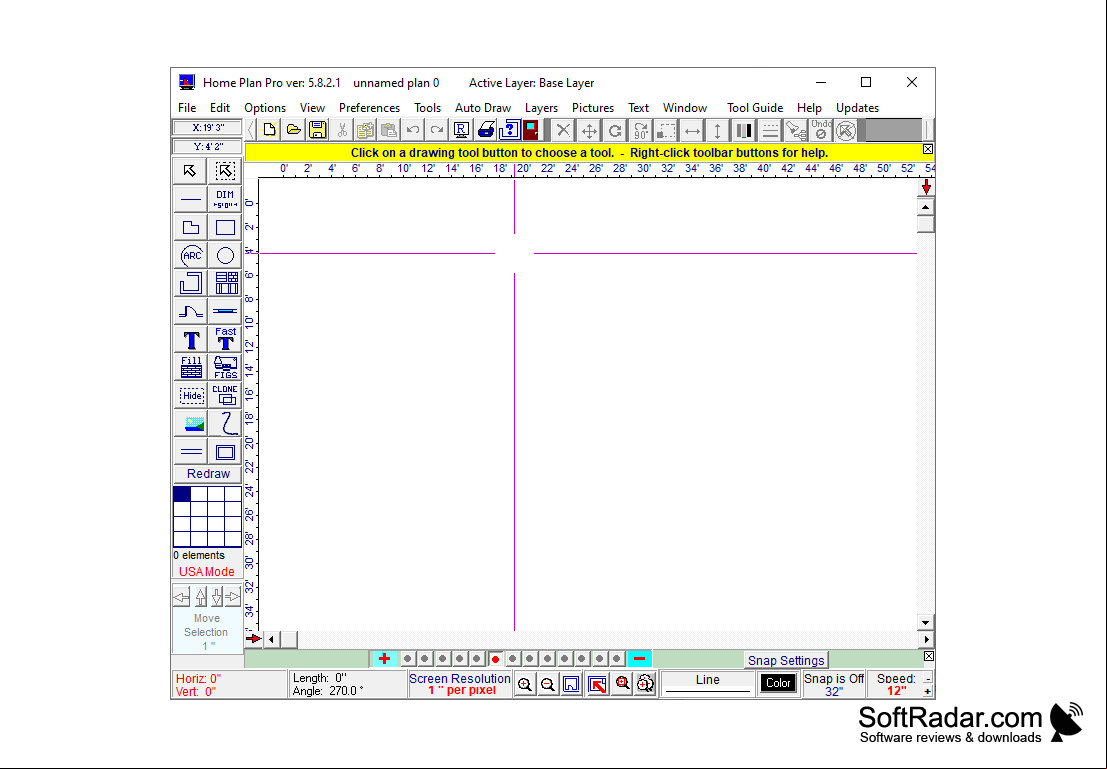
Task: Close the bottom resolution bar
Action: click(928, 656)
